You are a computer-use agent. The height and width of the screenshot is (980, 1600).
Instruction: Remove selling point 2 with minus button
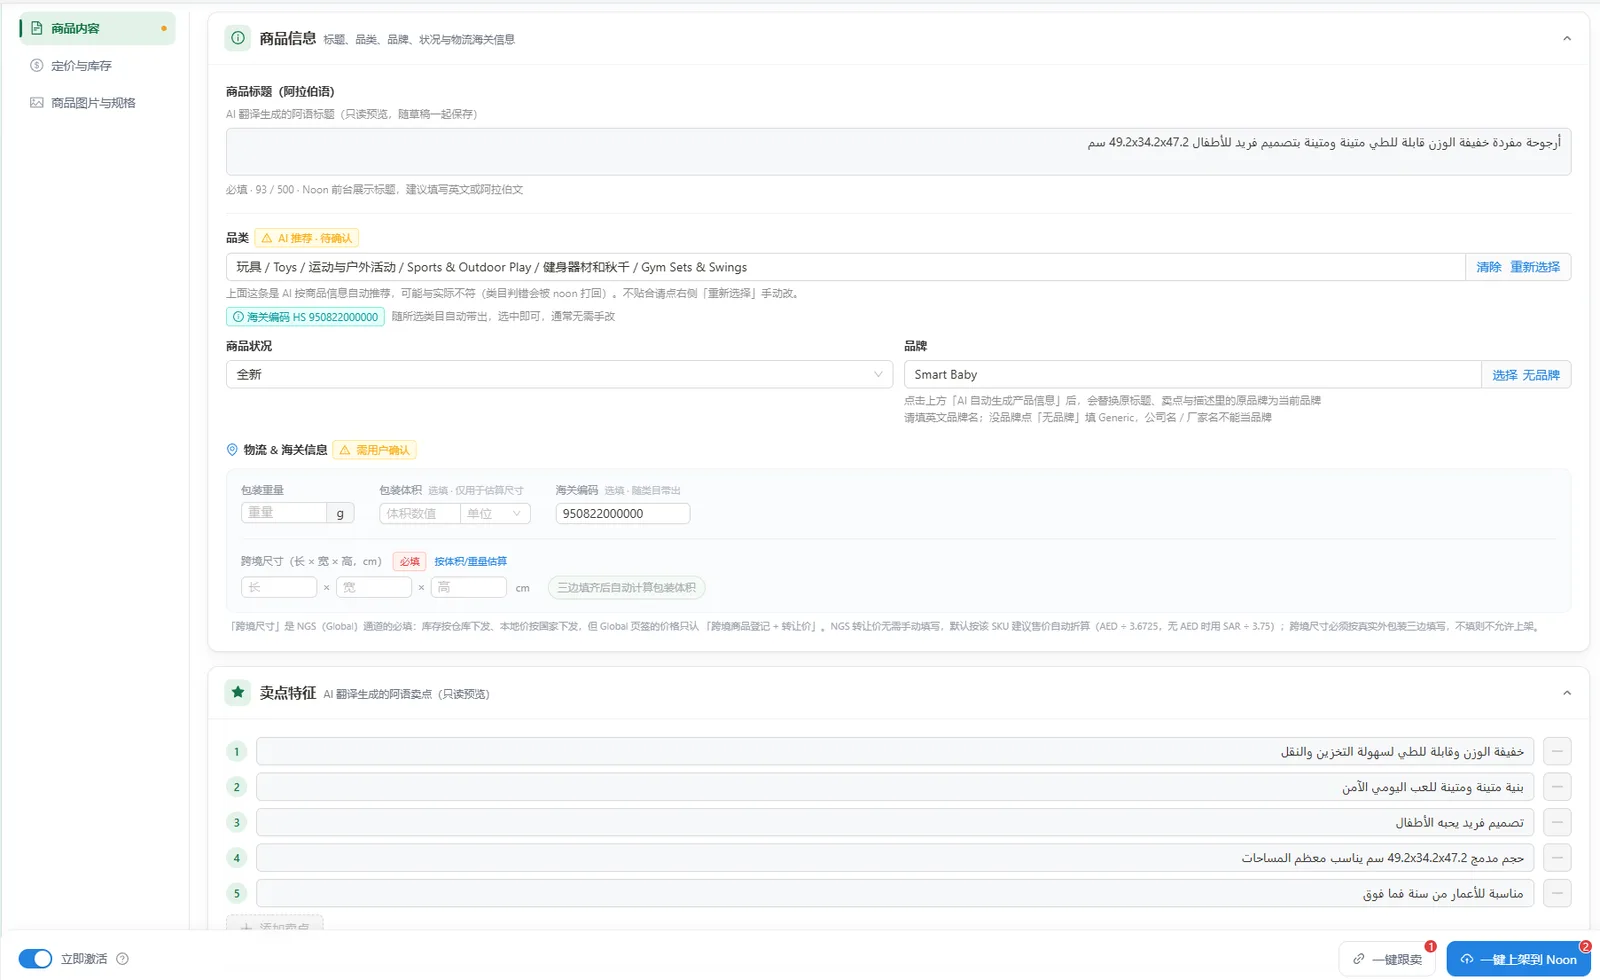[1557, 787]
